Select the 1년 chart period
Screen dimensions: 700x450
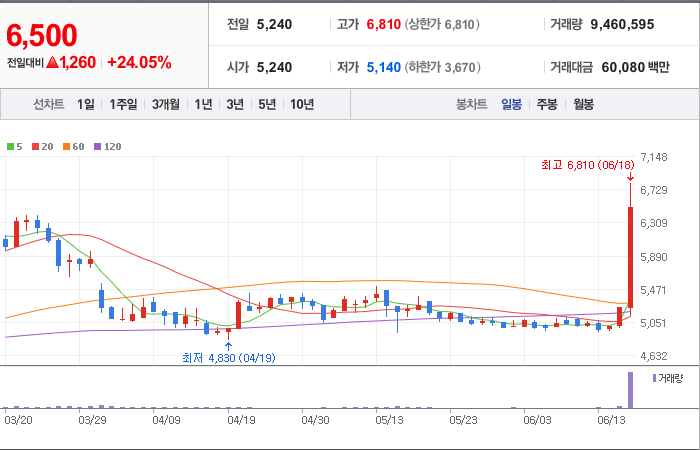tap(203, 104)
